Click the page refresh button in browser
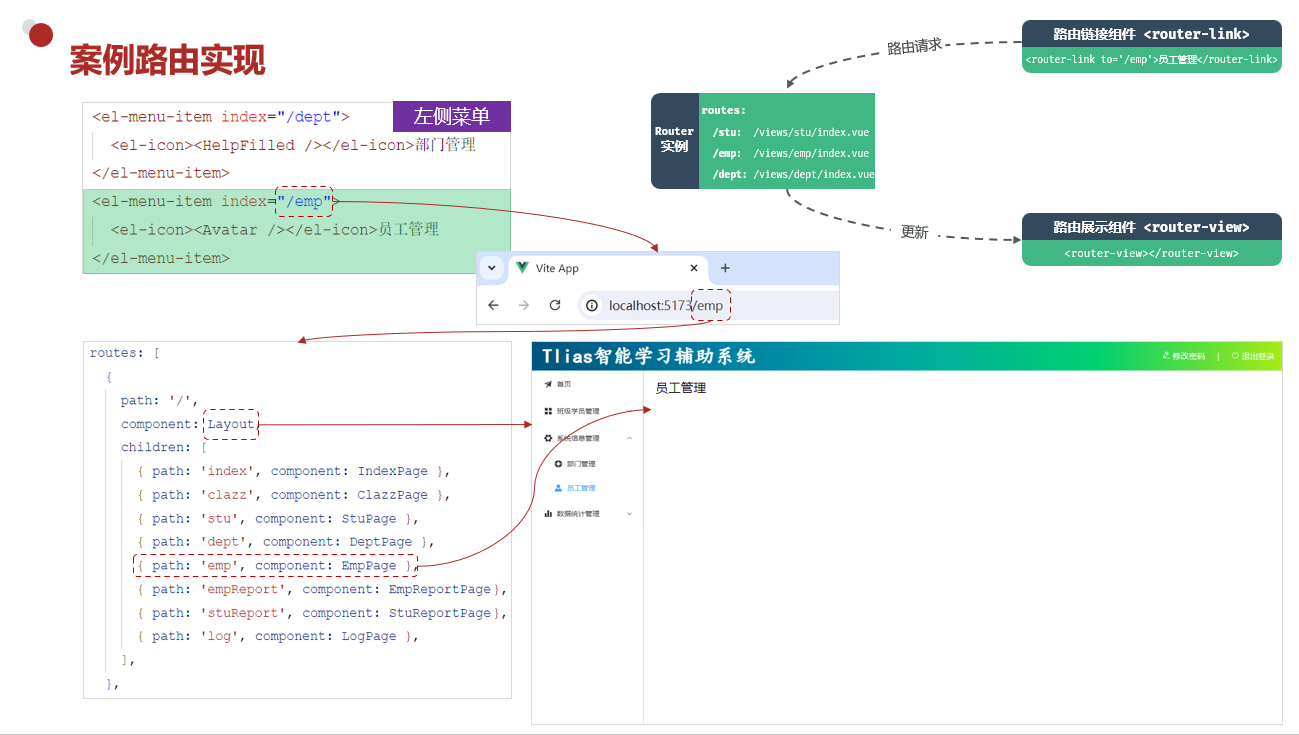Screen dimensions: 1299x735 [556, 305]
